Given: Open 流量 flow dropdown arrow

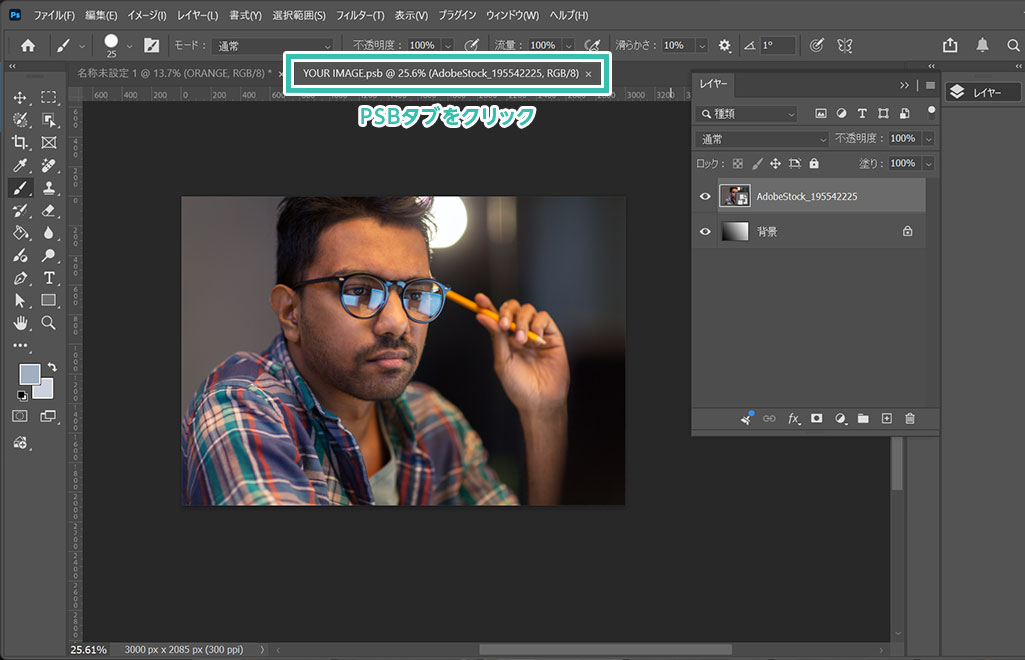Looking at the screenshot, I should coord(568,46).
